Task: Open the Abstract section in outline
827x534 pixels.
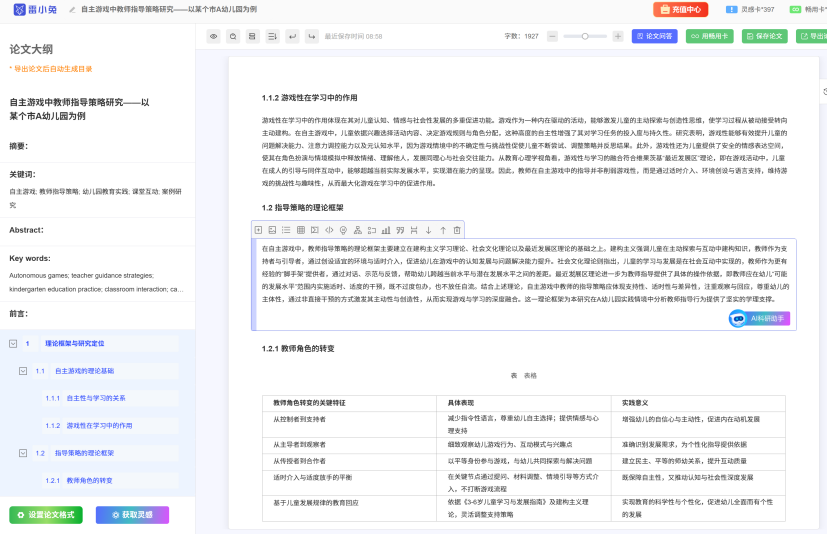Action: pyautogui.click(x=26, y=230)
